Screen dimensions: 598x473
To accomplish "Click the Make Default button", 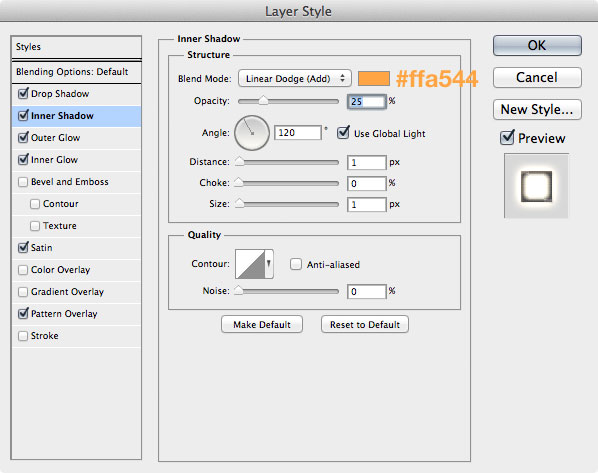I will [262, 324].
